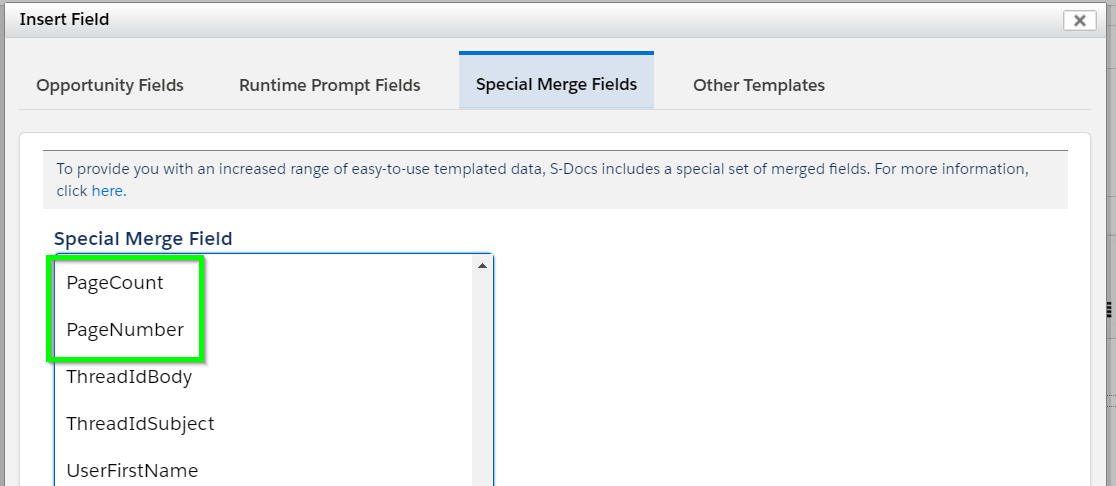
Task: Select the ThreadIdSubject merge field
Action: 140,423
